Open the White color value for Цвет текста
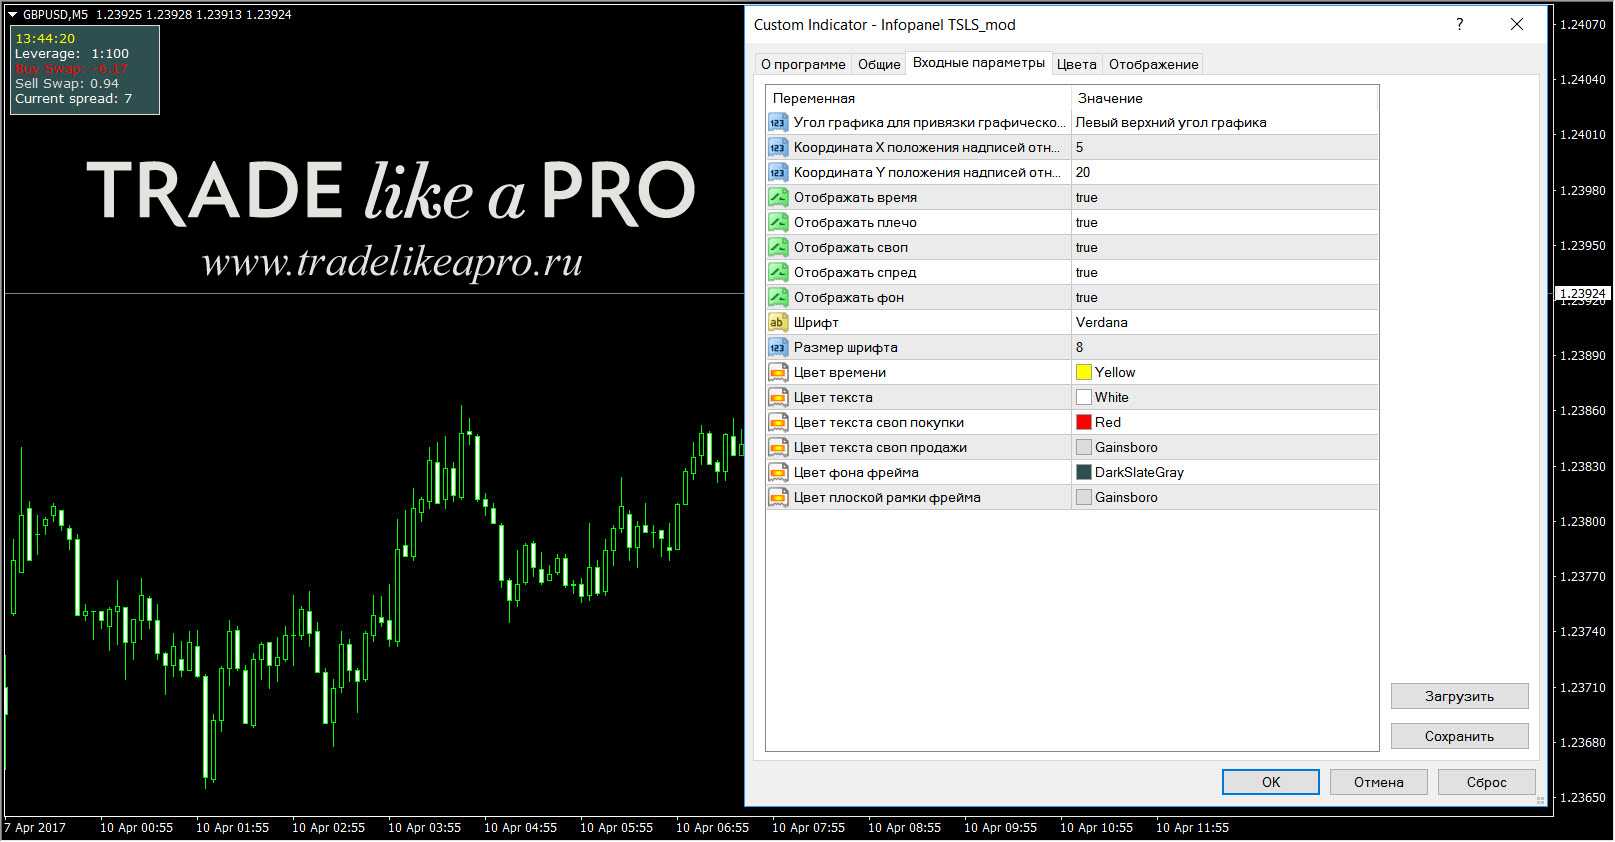Screen dimensions: 1615x842 point(1111,397)
